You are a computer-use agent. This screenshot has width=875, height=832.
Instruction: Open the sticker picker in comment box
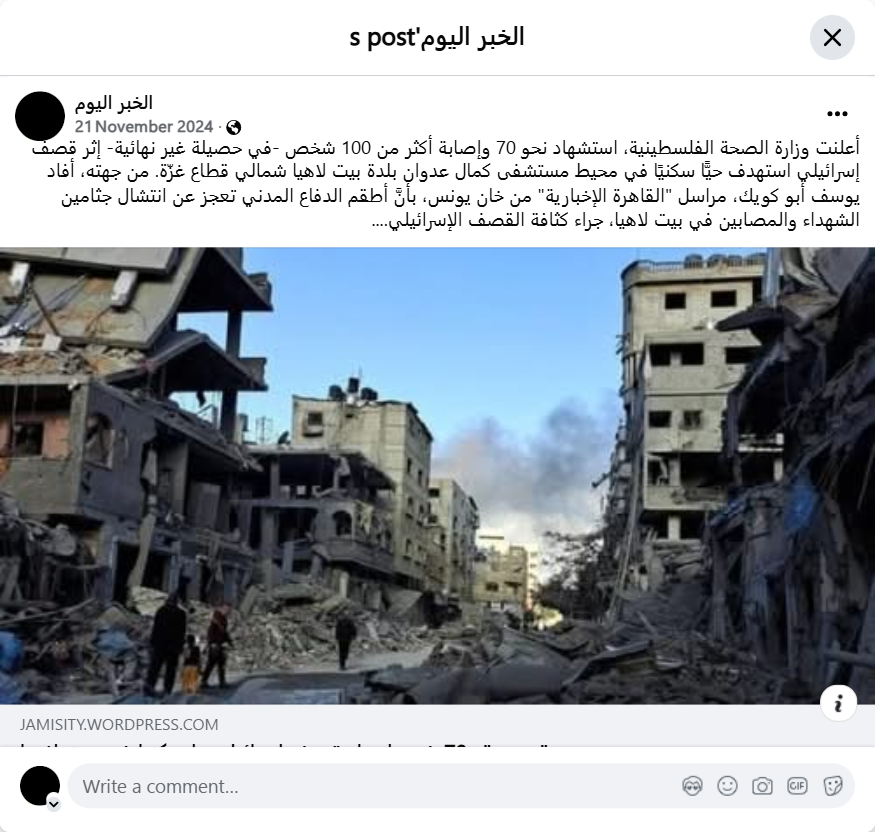click(x=832, y=786)
